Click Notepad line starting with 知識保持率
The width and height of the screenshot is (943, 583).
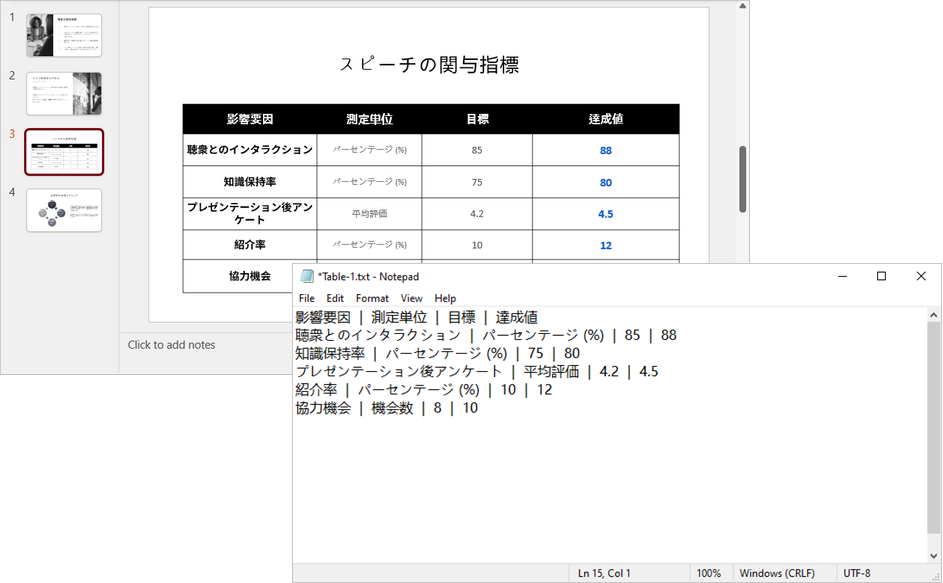(437, 353)
